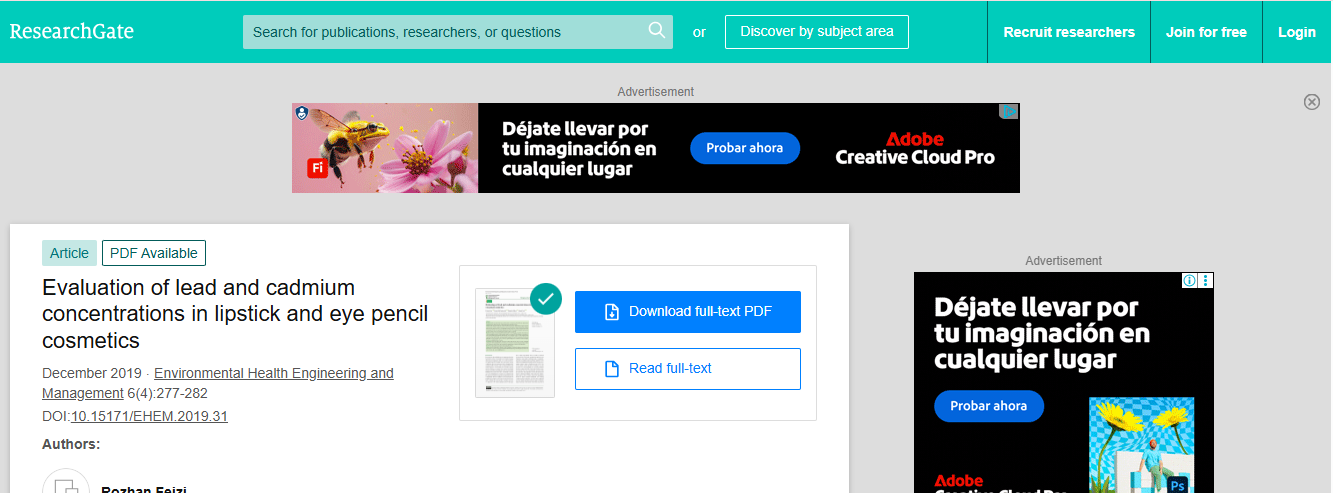The image size is (1333, 493).
Task: Open the Login page
Action: (x=1296, y=32)
